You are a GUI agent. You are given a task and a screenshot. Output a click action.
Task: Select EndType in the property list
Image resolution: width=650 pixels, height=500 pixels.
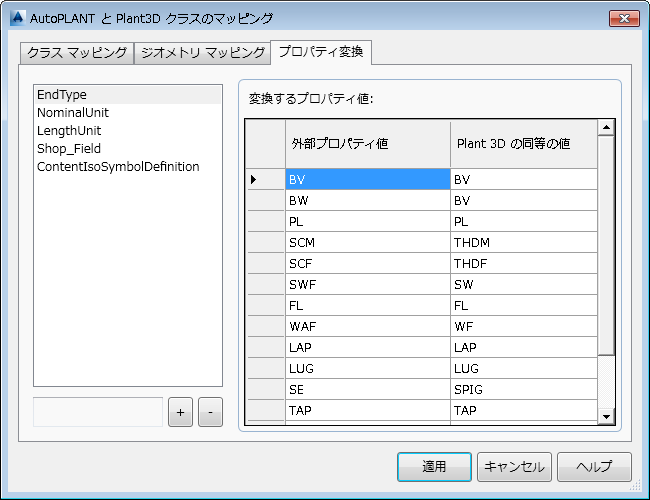click(128, 95)
